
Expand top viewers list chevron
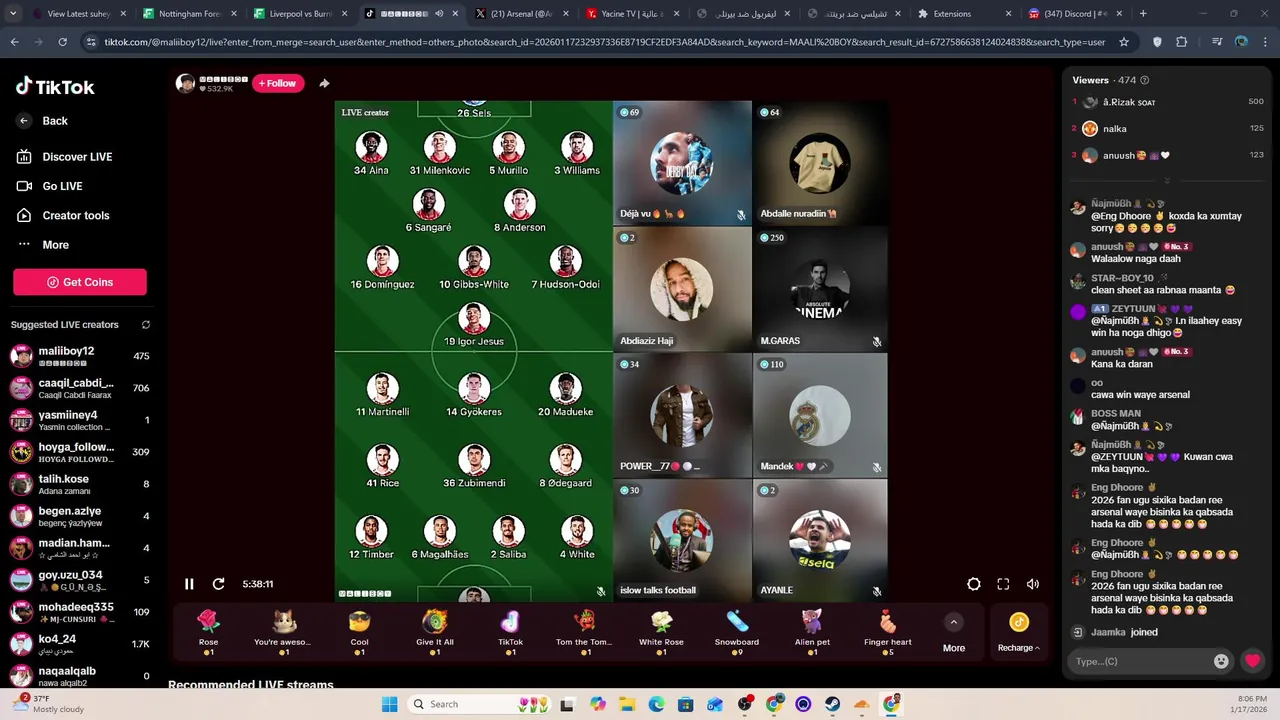click(x=1166, y=180)
